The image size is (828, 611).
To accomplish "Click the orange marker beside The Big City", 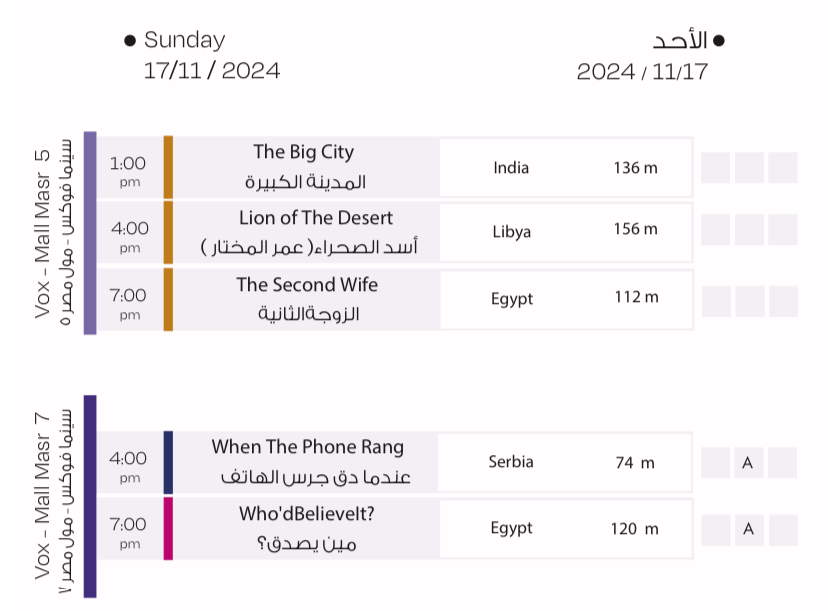I will click(x=168, y=167).
